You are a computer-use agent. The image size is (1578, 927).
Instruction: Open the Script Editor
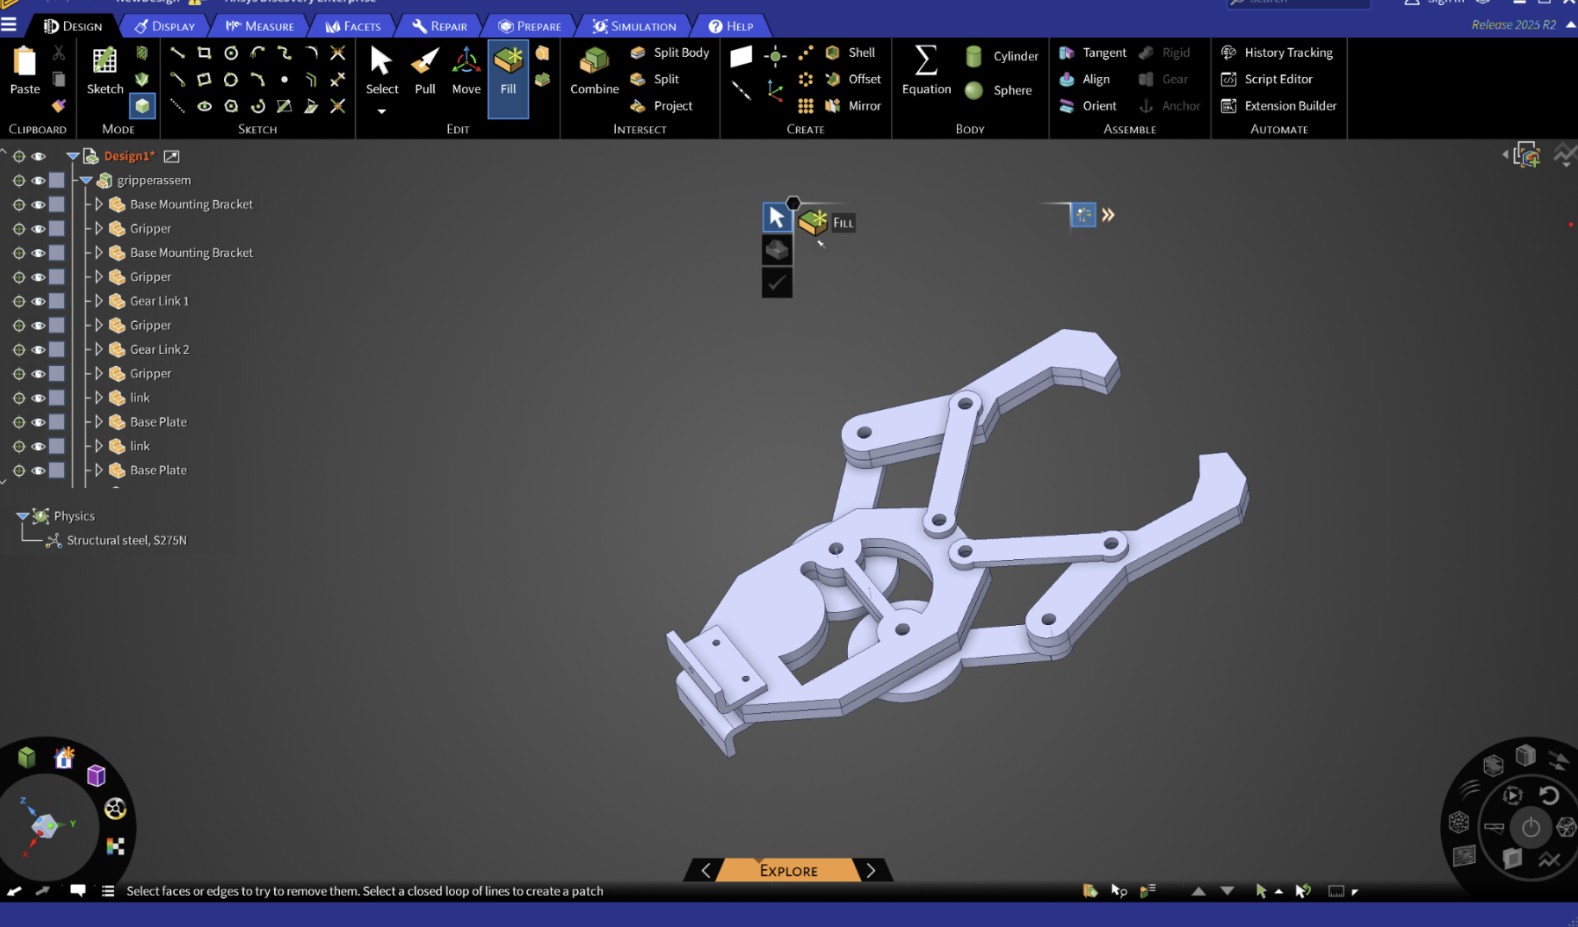(1267, 79)
